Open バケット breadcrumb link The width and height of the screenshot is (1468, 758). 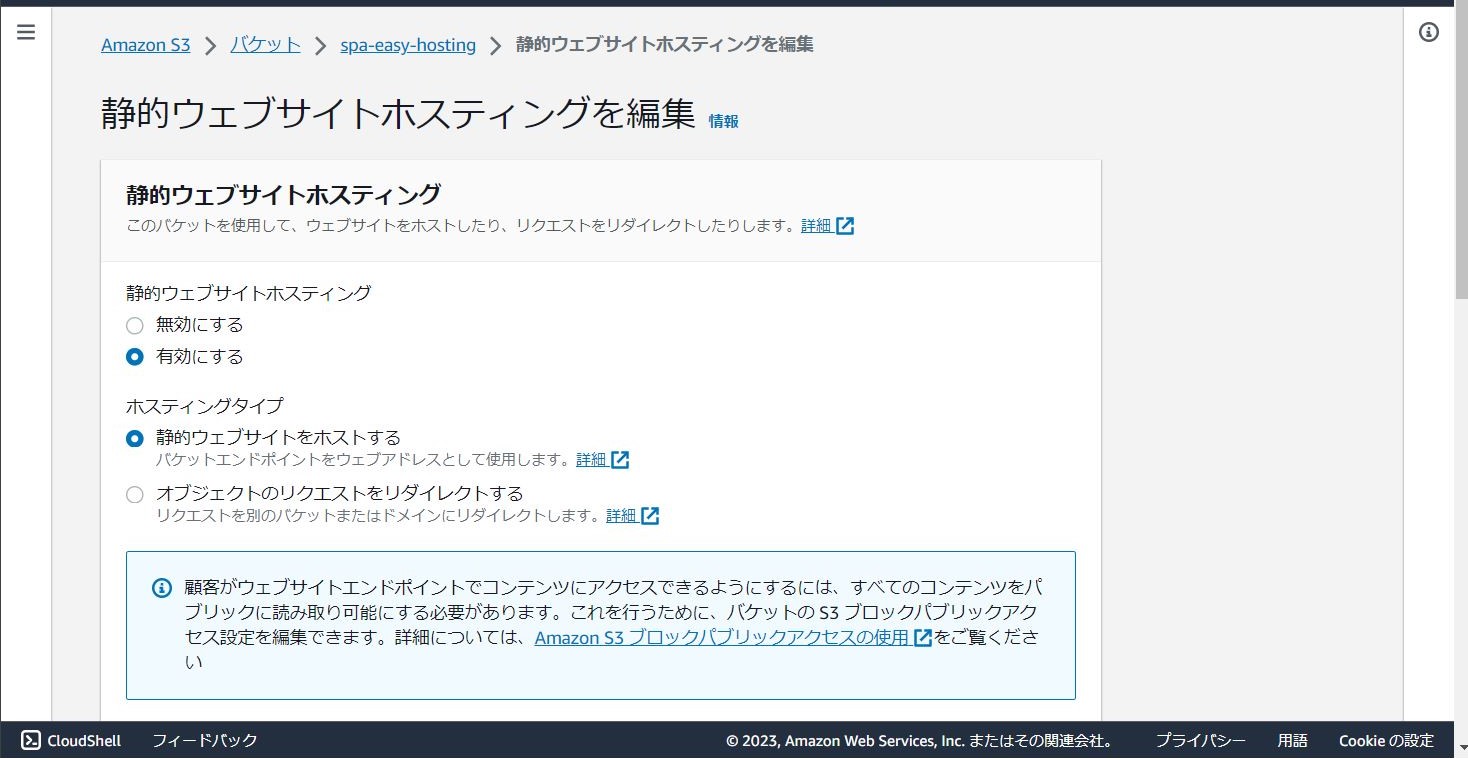pos(265,45)
